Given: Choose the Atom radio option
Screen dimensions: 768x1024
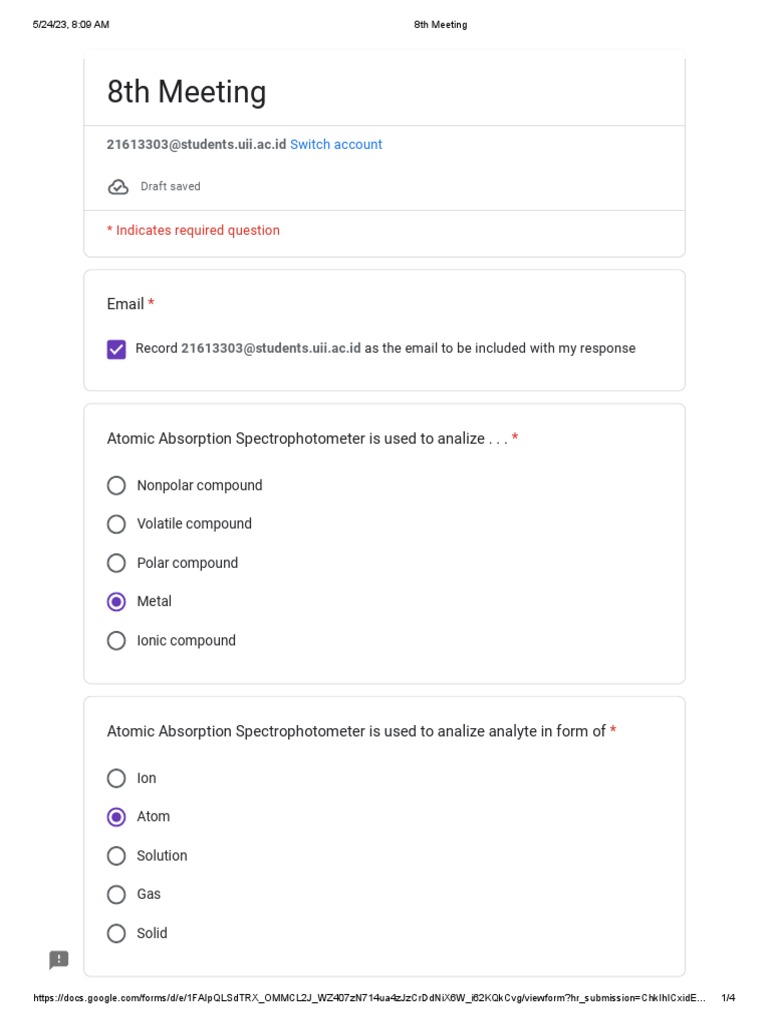Looking at the screenshot, I should coord(117,817).
